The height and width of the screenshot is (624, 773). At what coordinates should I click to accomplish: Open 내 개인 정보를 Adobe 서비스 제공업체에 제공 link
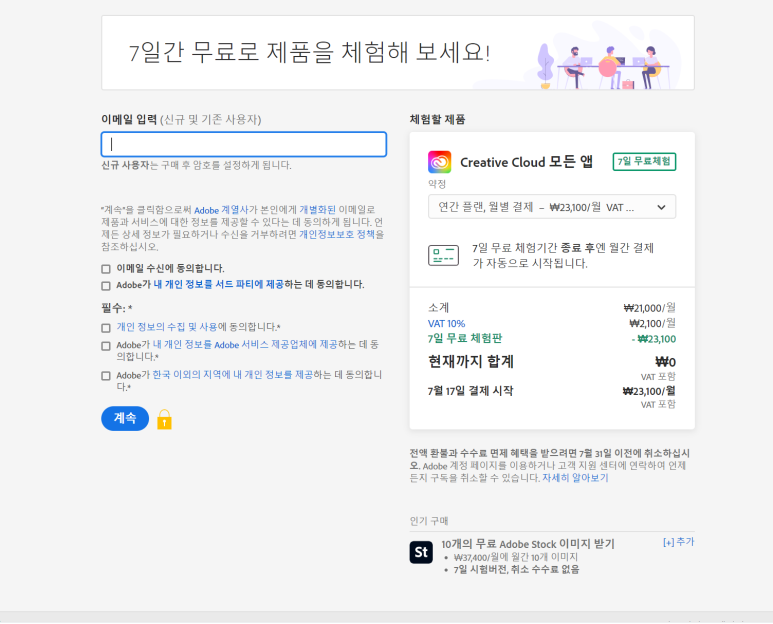[245, 345]
